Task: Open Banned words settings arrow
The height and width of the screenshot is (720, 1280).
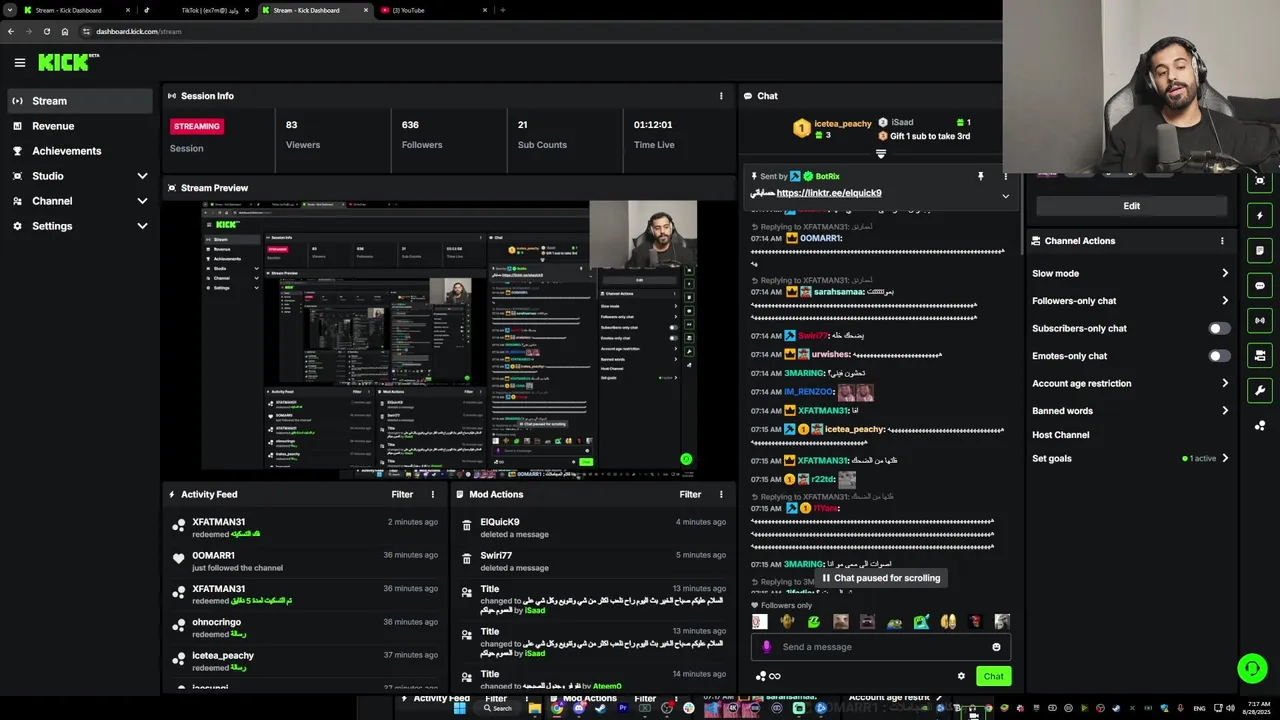Action: pos(1225,411)
